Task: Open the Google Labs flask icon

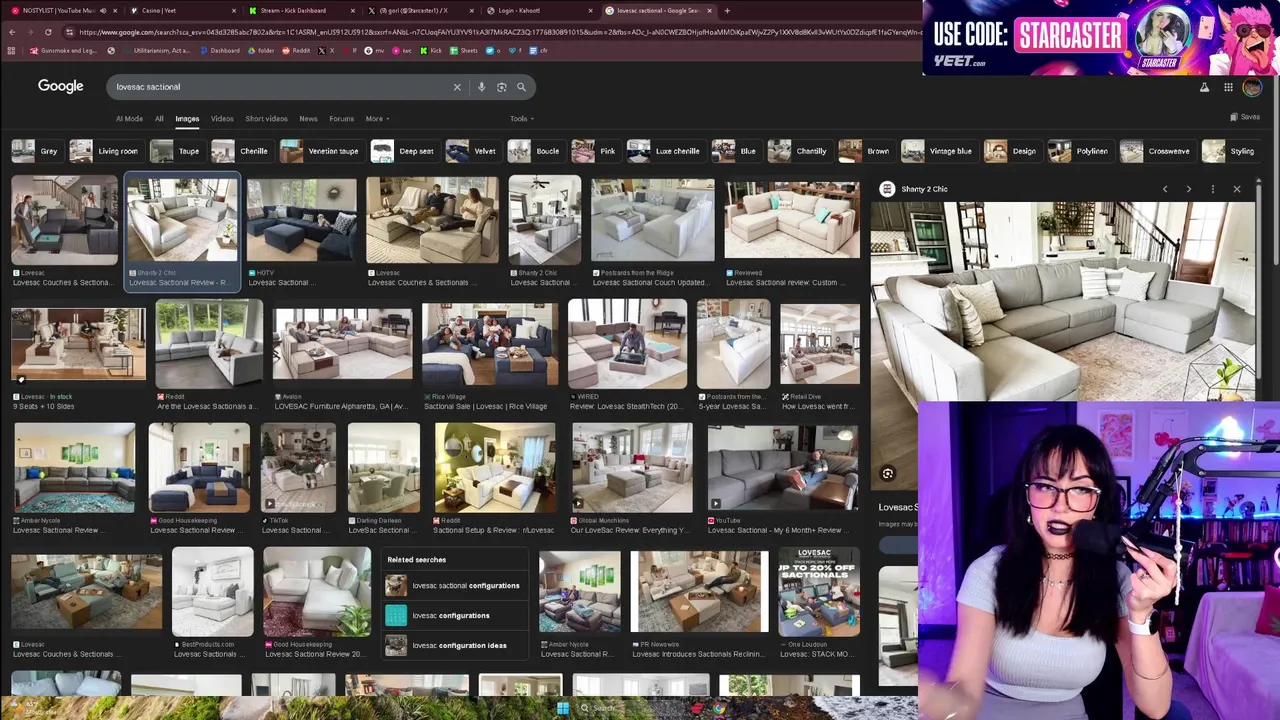Action: click(x=1204, y=87)
